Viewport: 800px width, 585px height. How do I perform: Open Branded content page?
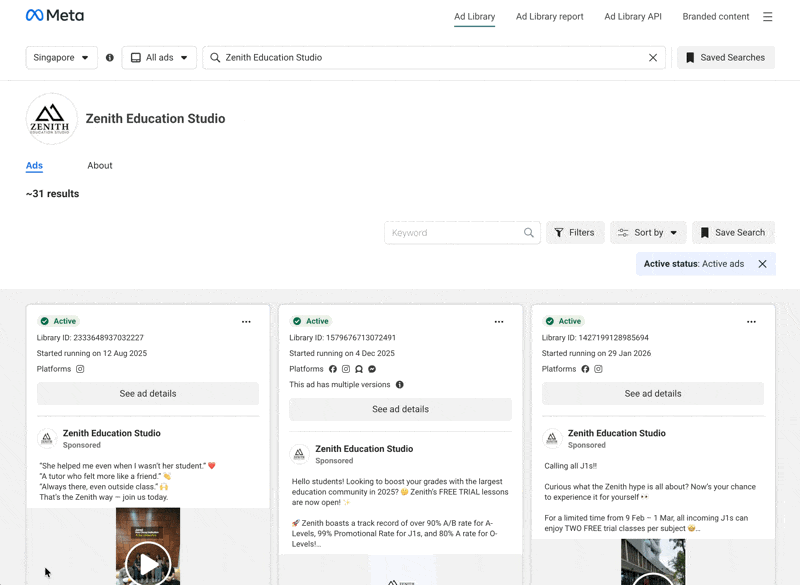(x=716, y=16)
